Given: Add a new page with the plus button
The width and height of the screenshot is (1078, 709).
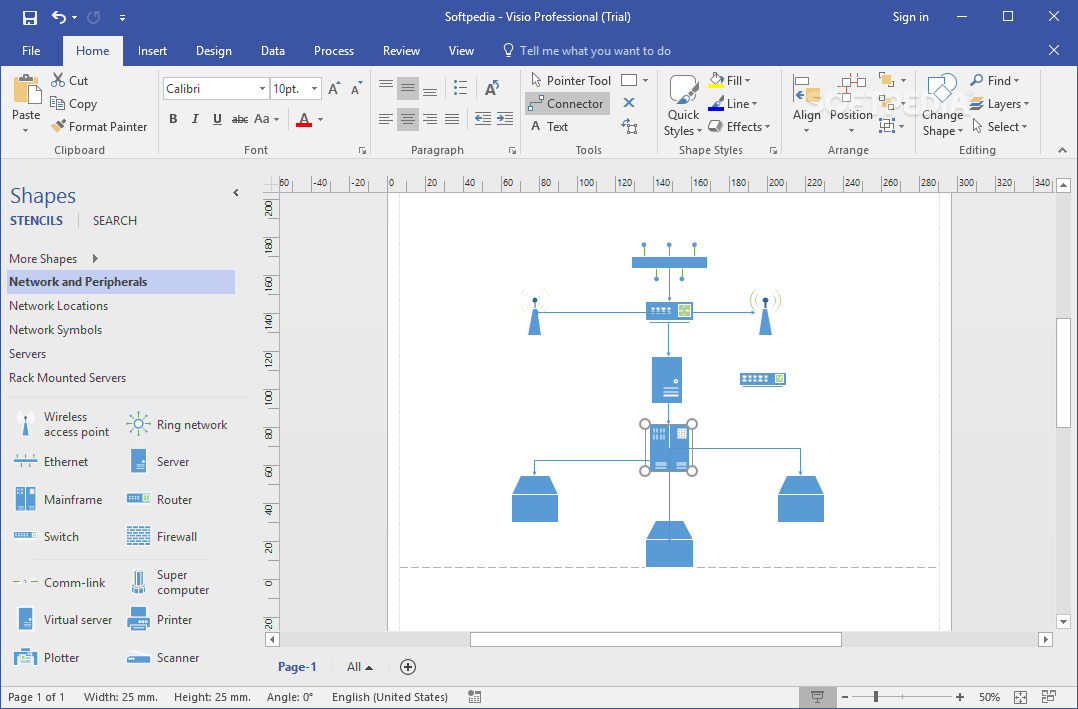Looking at the screenshot, I should (407, 667).
